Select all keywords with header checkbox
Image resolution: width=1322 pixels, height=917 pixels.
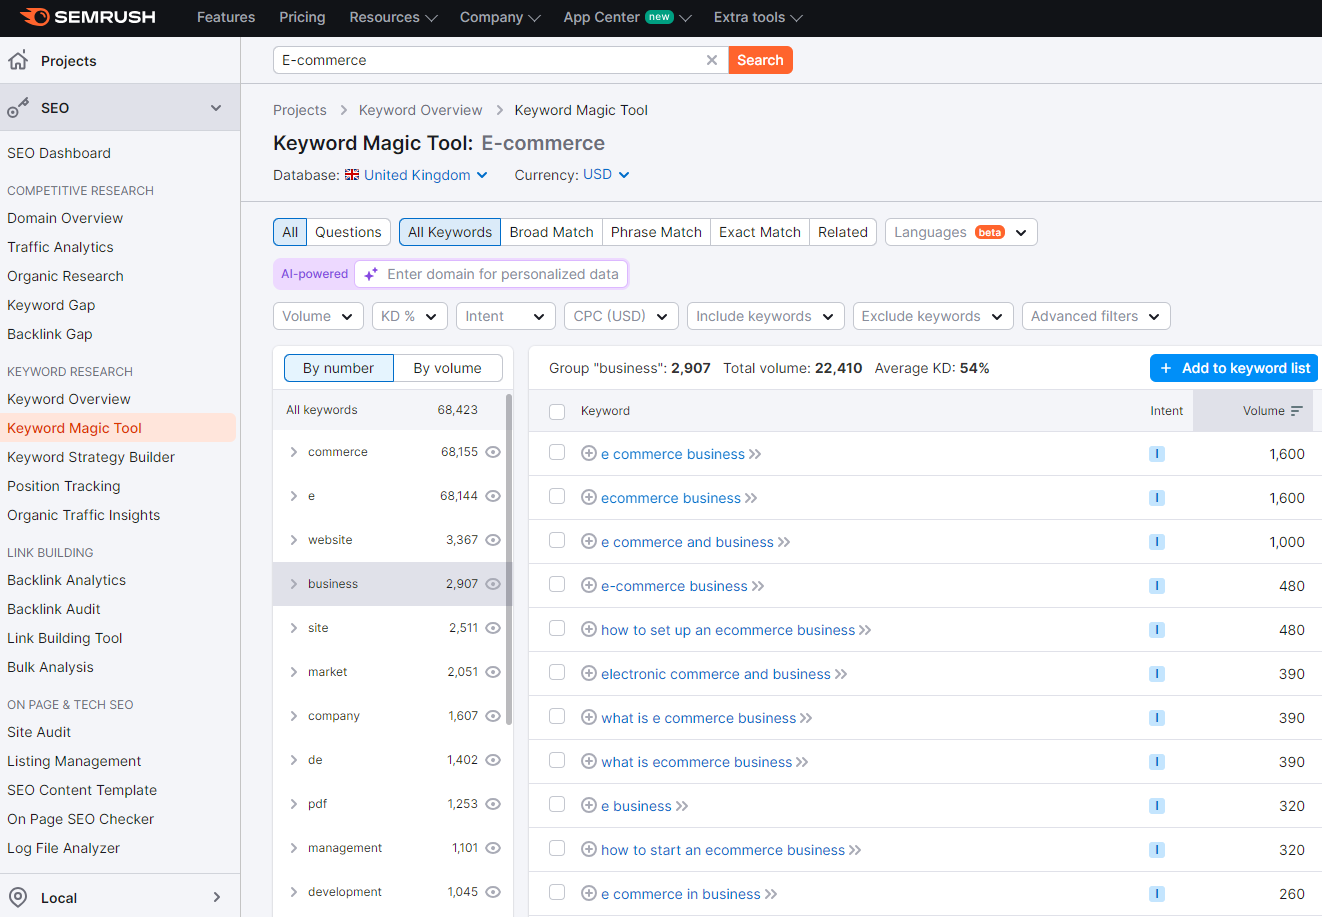[x=557, y=411]
